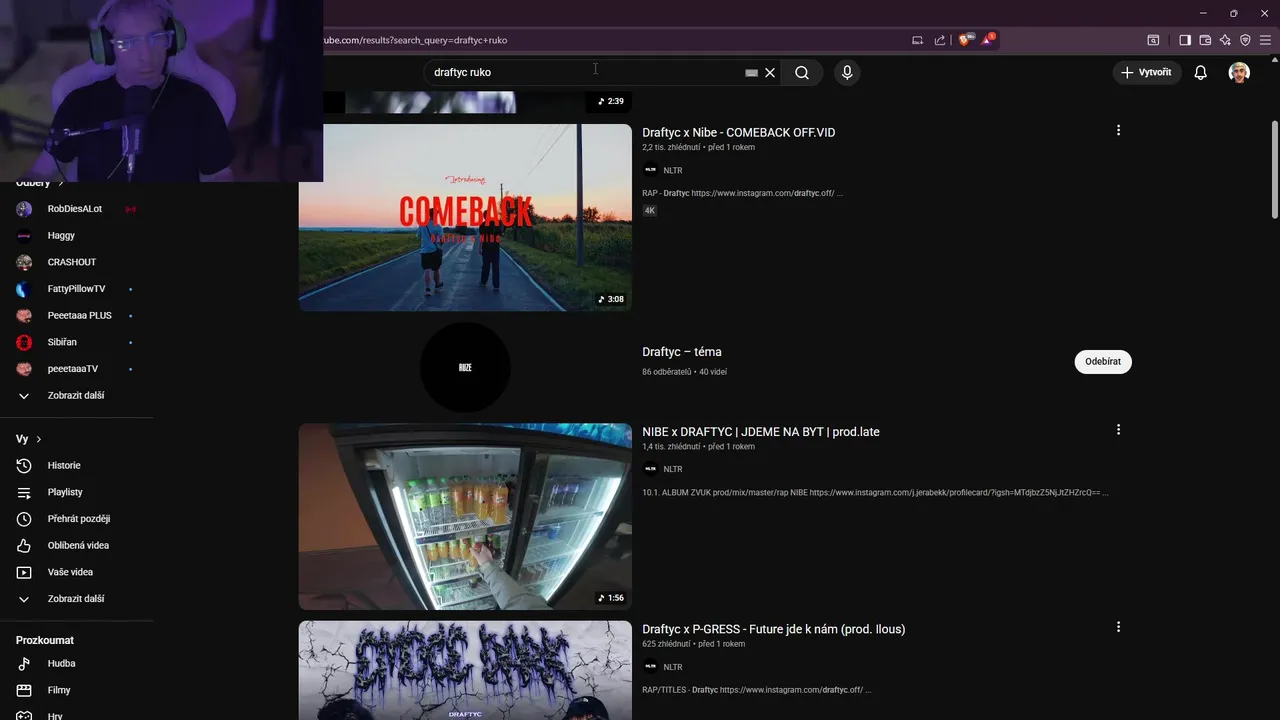Open Draftyc – téma channel name
The image size is (1280, 720).
(x=682, y=352)
